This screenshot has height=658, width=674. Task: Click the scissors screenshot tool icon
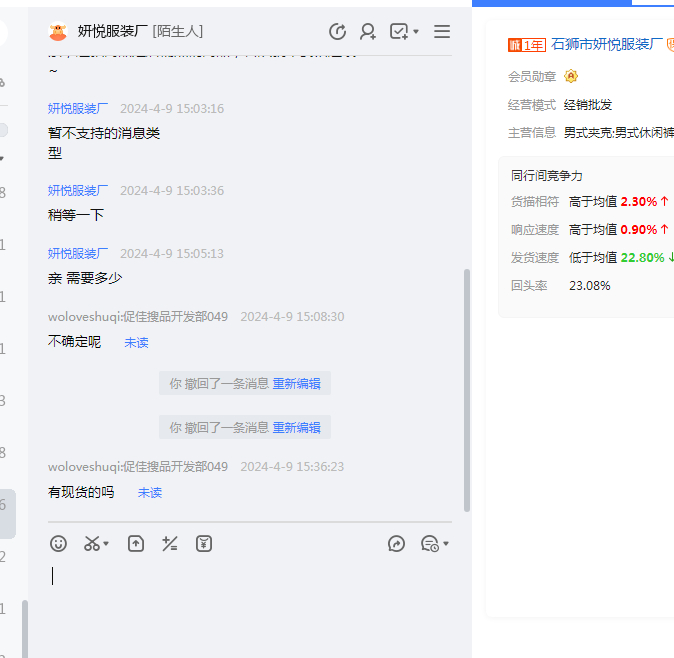click(92, 544)
